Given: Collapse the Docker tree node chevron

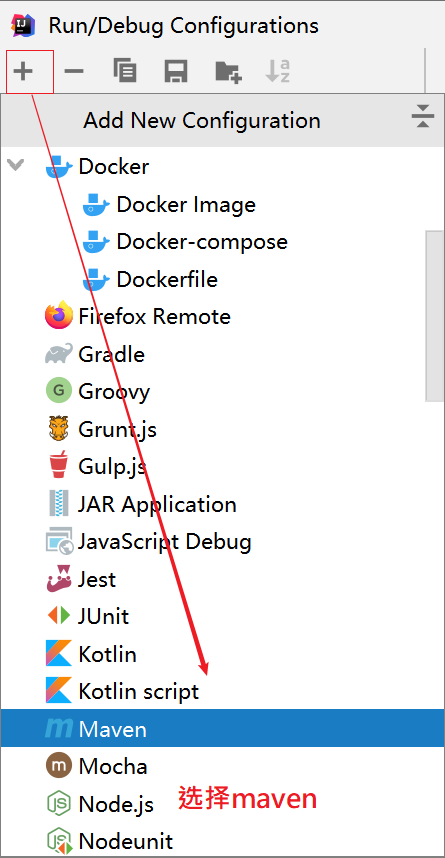Looking at the screenshot, I should 16,164.
